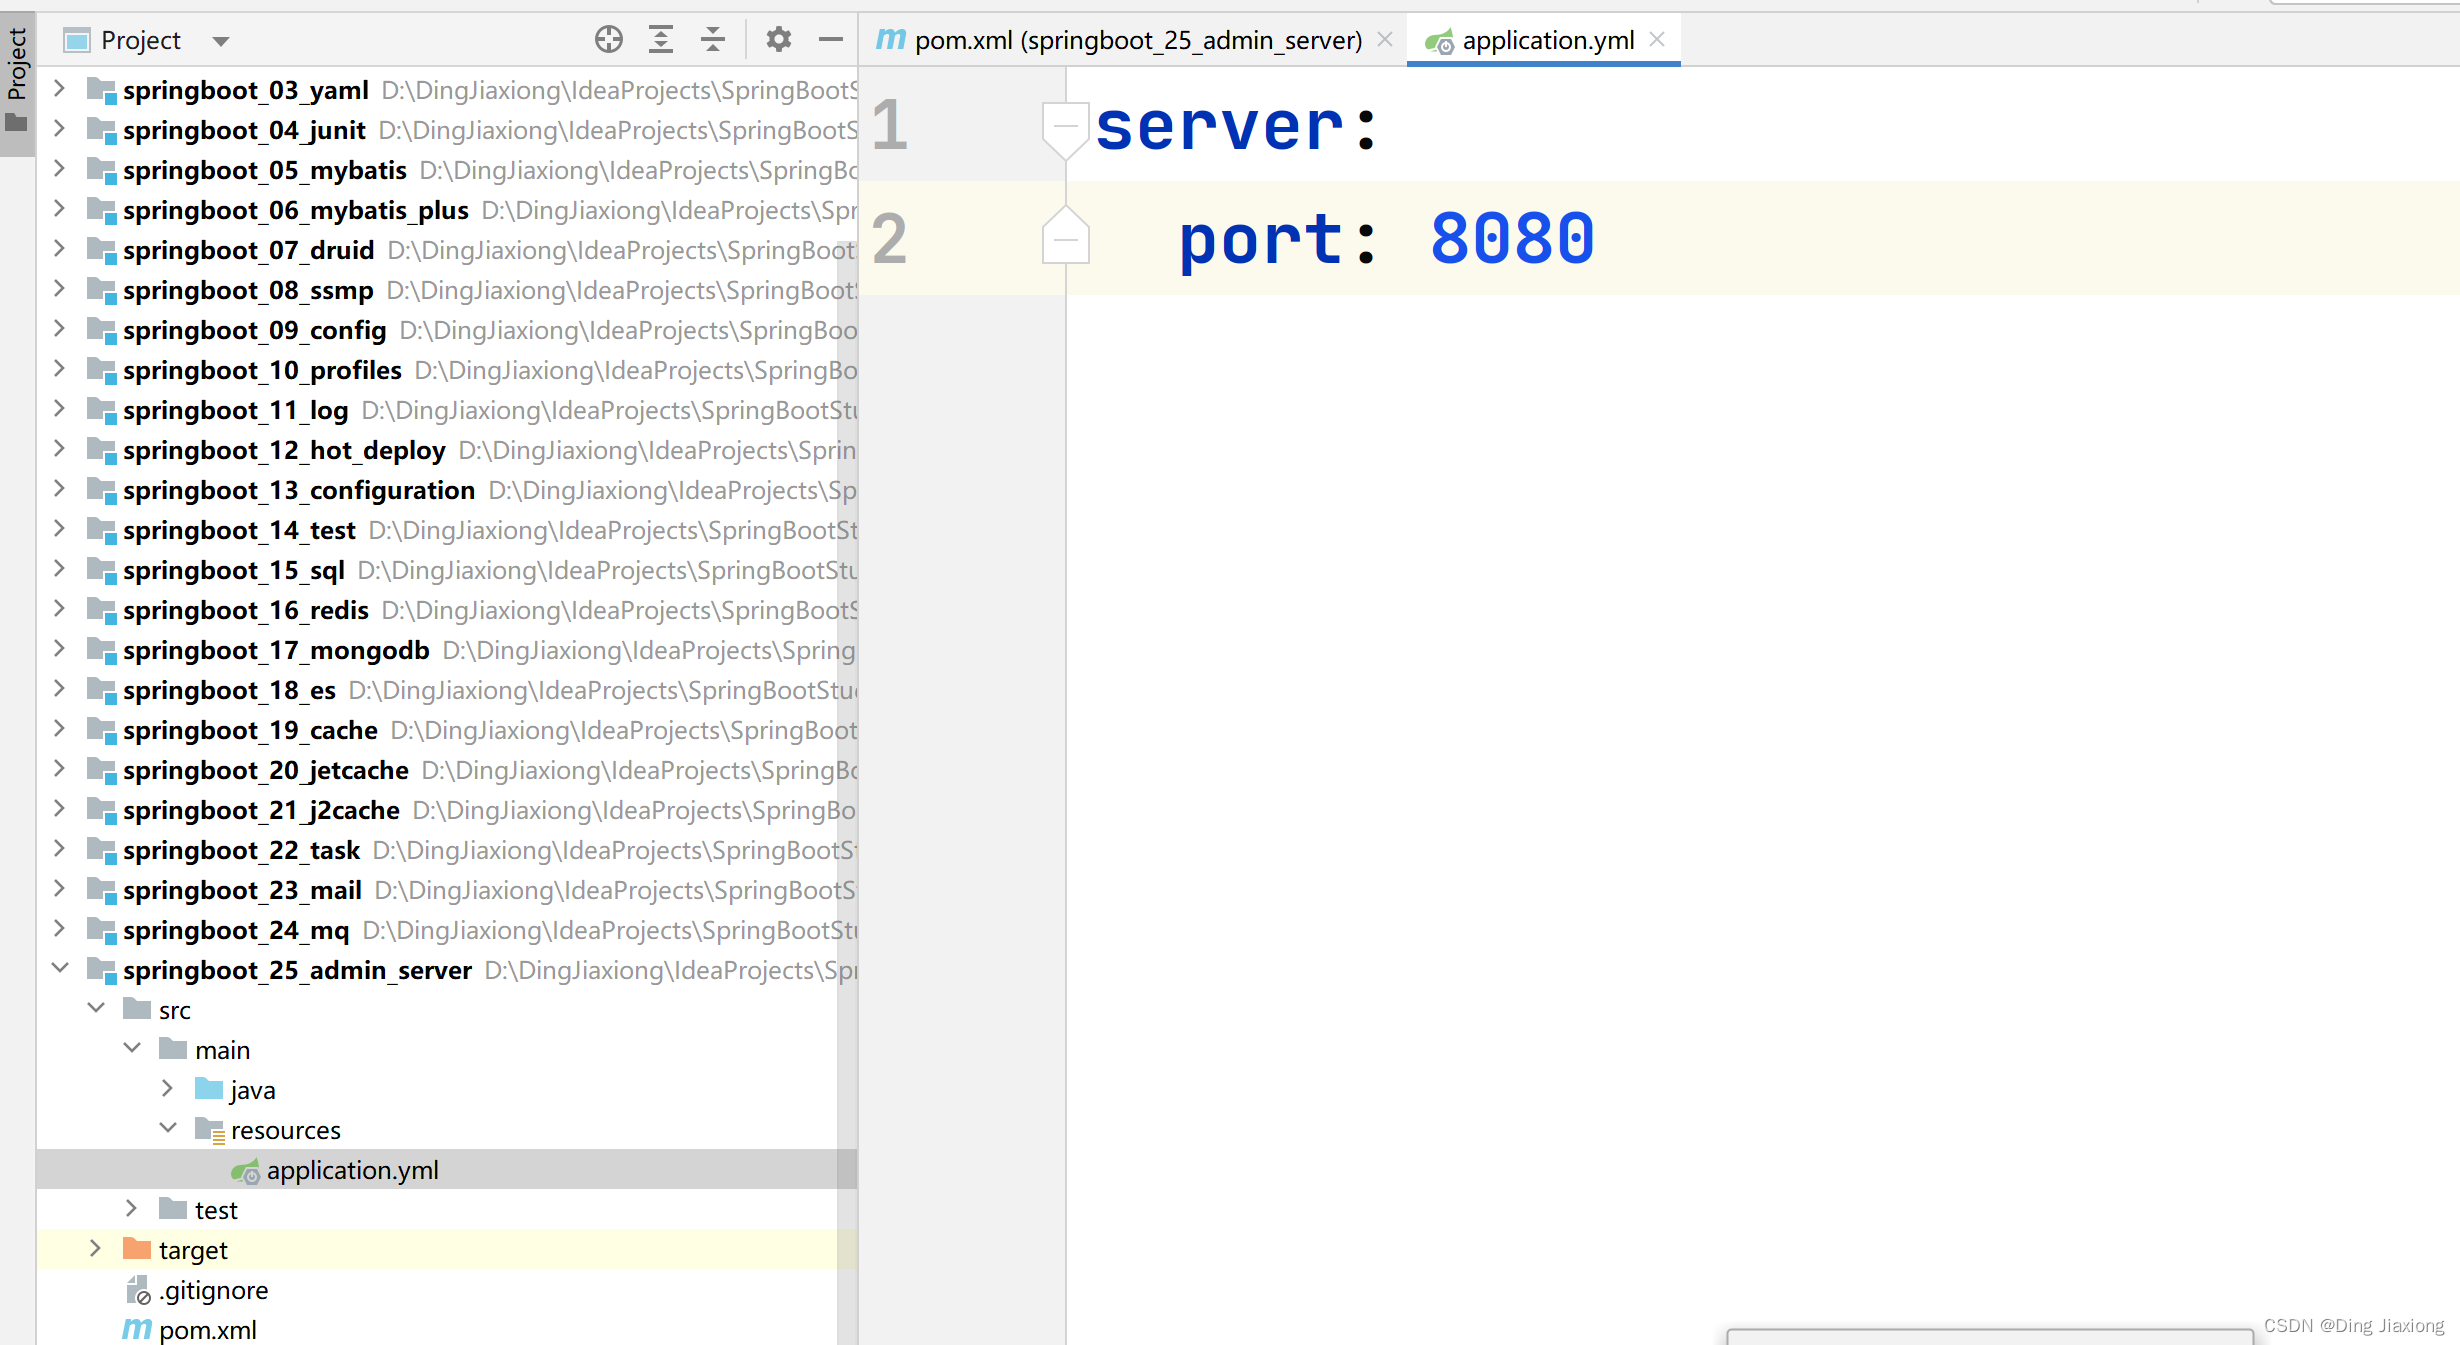Screen dimensions: 2460x1345
Task: Click the locate/select opened file target icon
Action: 608,40
